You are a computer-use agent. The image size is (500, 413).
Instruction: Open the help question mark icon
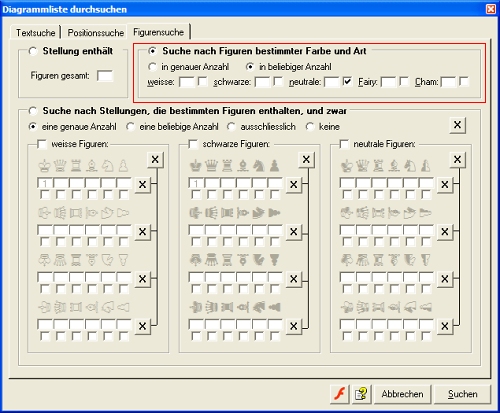pos(361,394)
